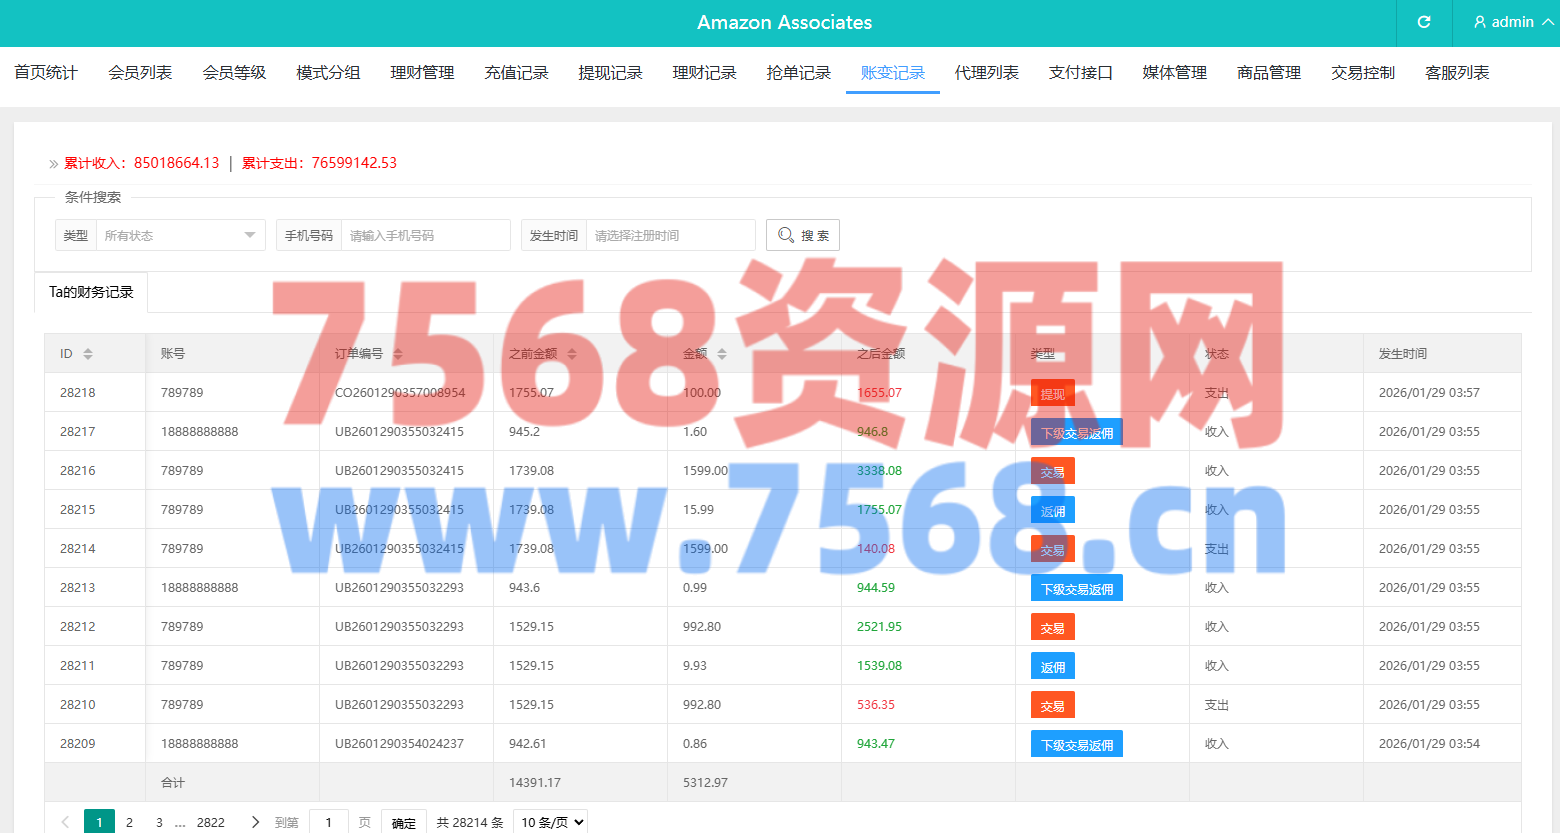Select the Ta的财务记录 tab
Screen dimensions: 1560x833
[x=91, y=292]
